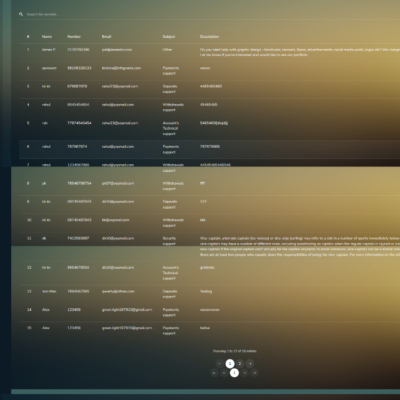Click the name 'Alex' in row 14

pos(46,310)
